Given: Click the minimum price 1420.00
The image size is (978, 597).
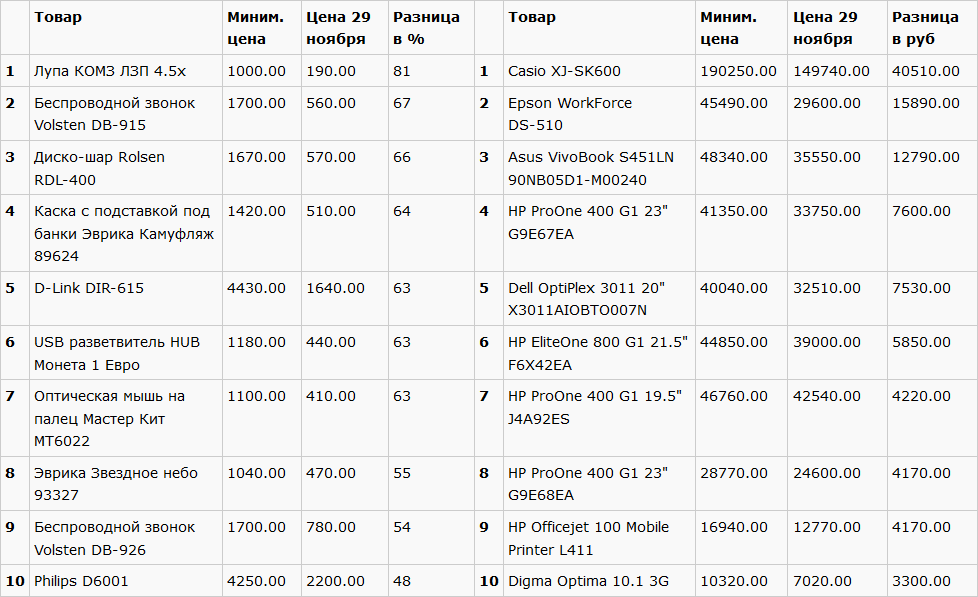Looking at the screenshot, I should pos(256,211).
